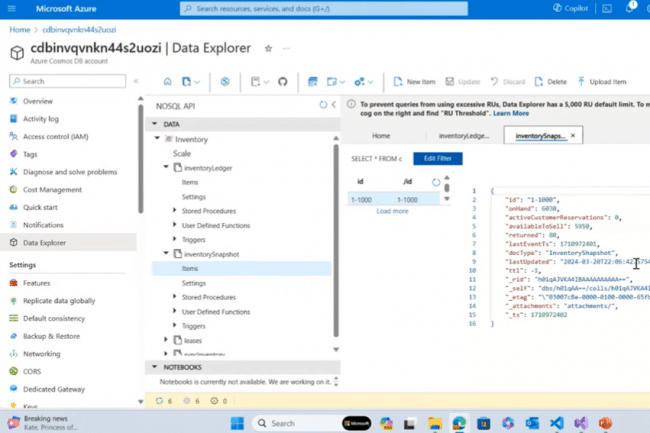Collapse the NOTEBOOKS section
Viewport: 650px width, 433px height.
[155, 367]
